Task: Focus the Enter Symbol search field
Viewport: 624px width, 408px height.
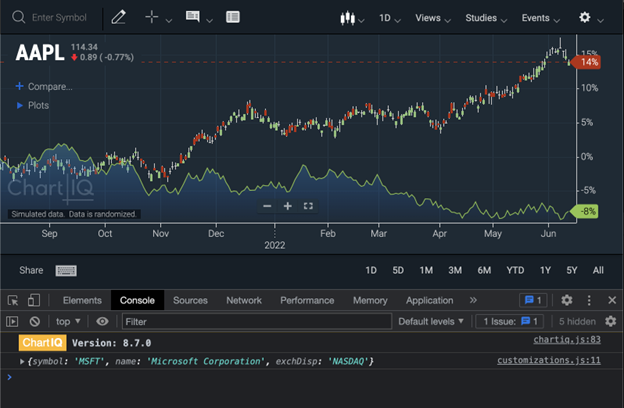Action: (59, 18)
